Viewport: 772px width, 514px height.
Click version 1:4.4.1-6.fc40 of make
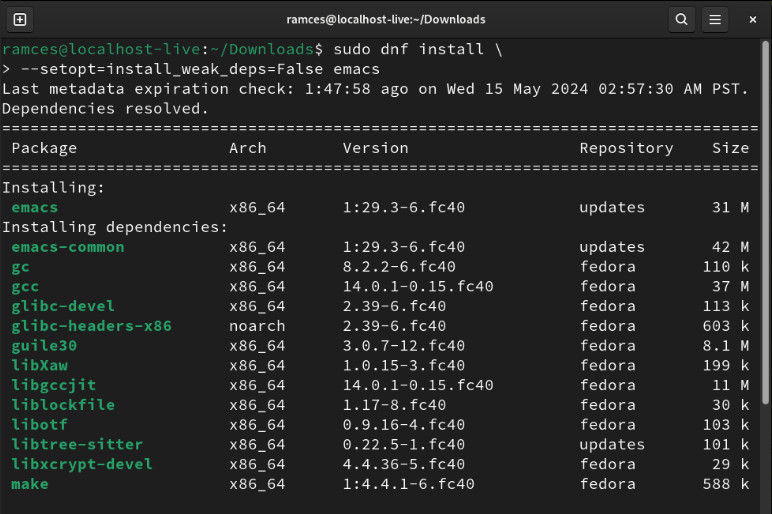tap(409, 484)
